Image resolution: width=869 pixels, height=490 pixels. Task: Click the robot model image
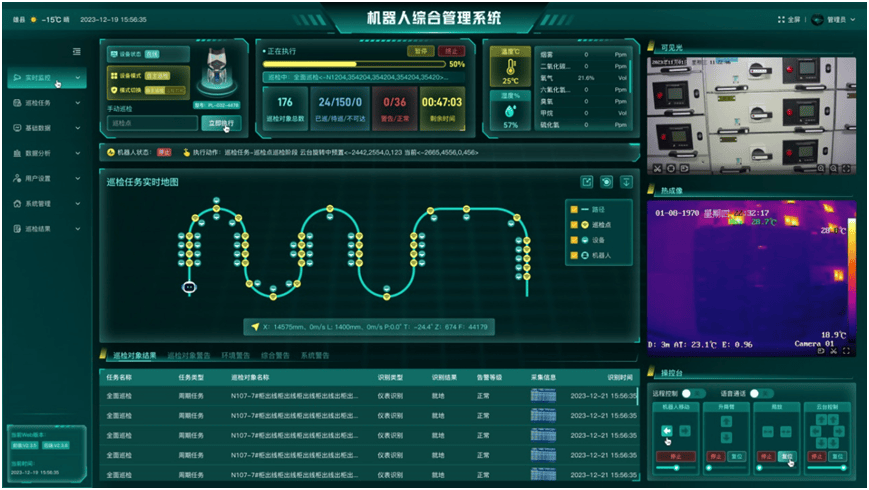(x=217, y=70)
